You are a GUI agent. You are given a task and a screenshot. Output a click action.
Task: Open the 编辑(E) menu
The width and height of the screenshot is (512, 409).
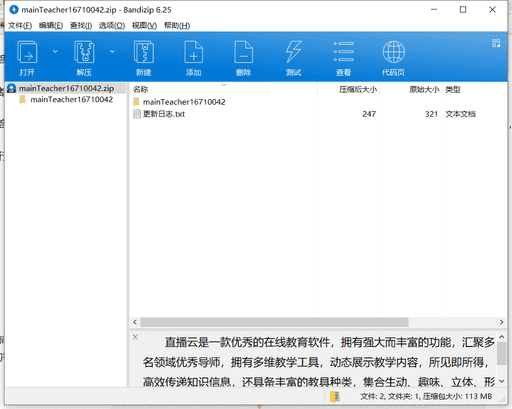click(51, 26)
